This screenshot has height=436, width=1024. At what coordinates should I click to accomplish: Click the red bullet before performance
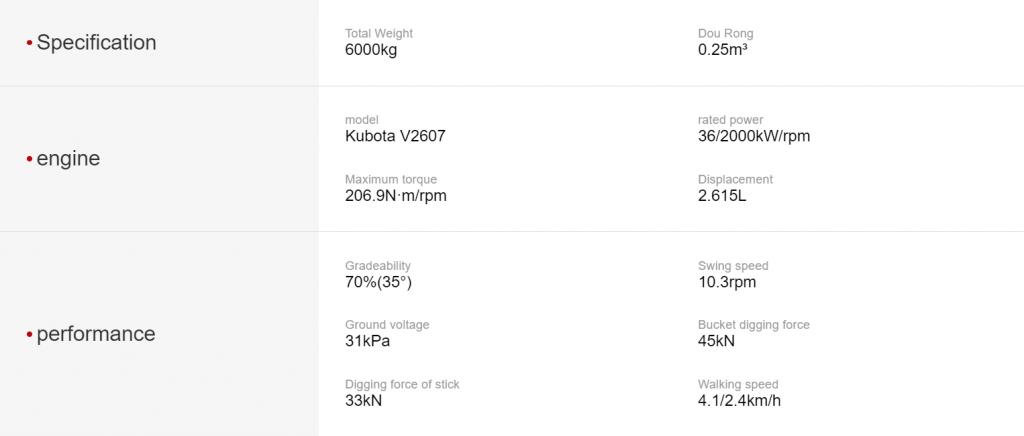pyautogui.click(x=29, y=334)
